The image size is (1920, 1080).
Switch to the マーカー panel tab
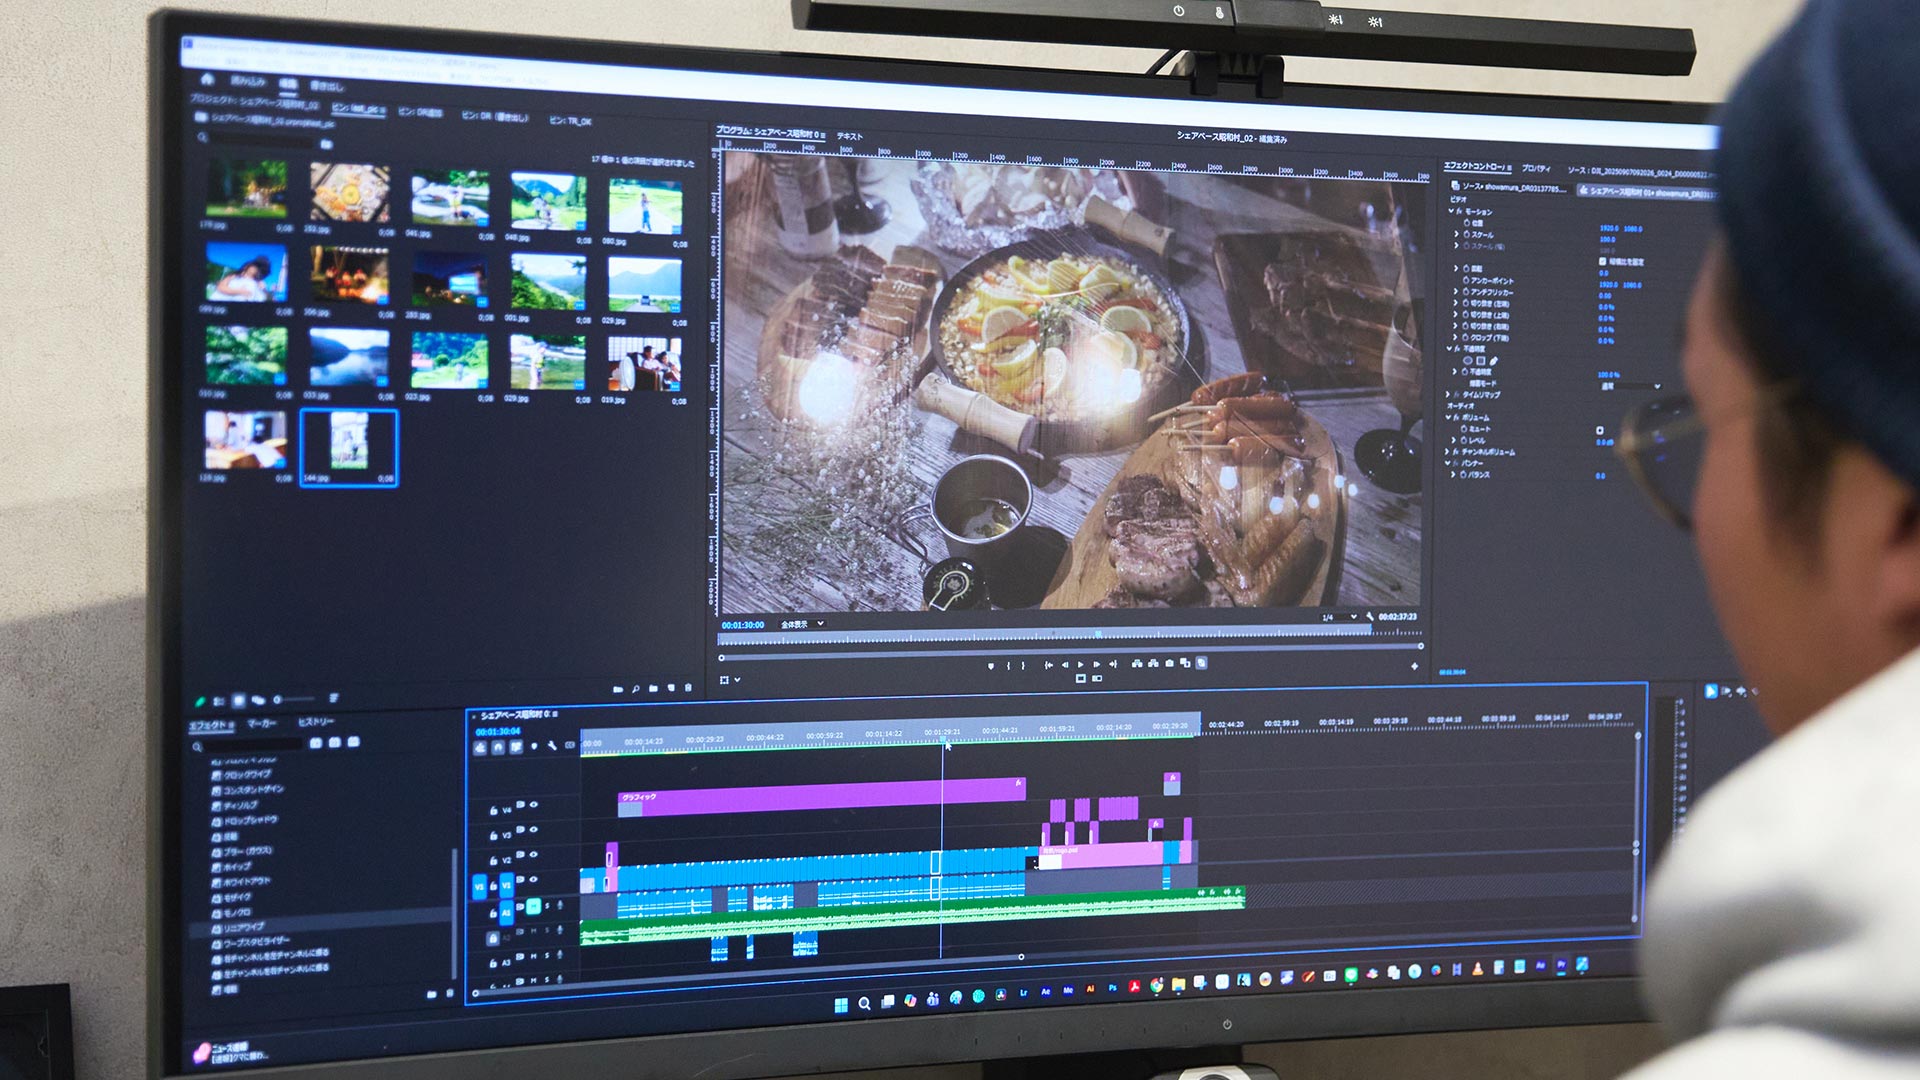click(262, 723)
